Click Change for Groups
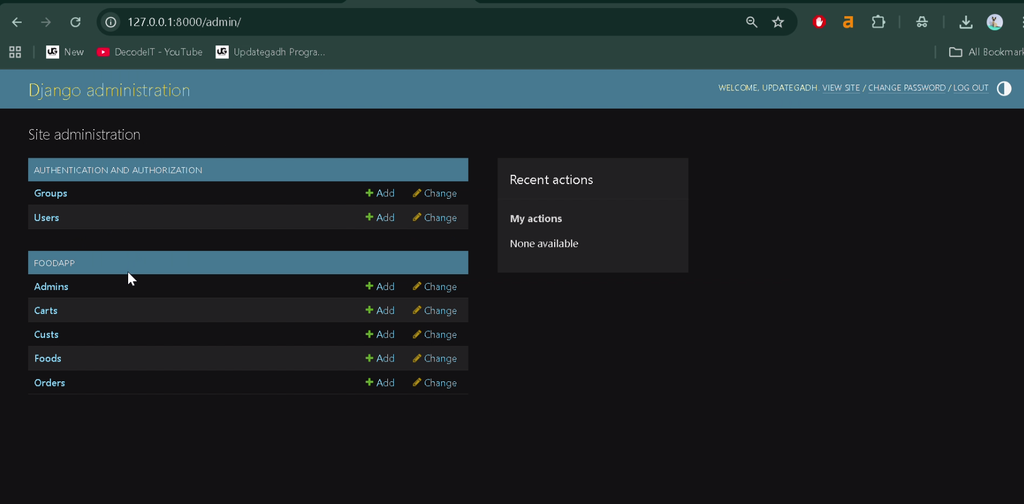 (434, 193)
